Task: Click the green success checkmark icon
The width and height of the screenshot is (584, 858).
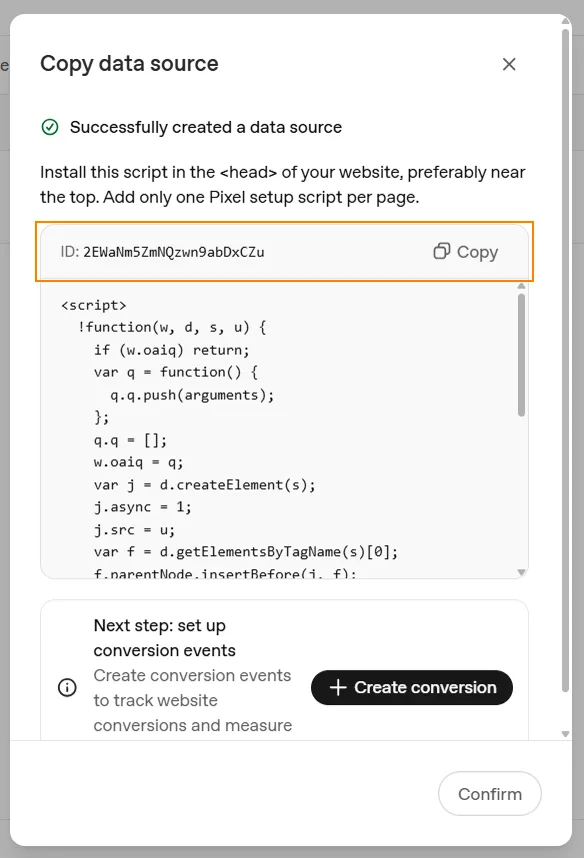Action: click(50, 127)
